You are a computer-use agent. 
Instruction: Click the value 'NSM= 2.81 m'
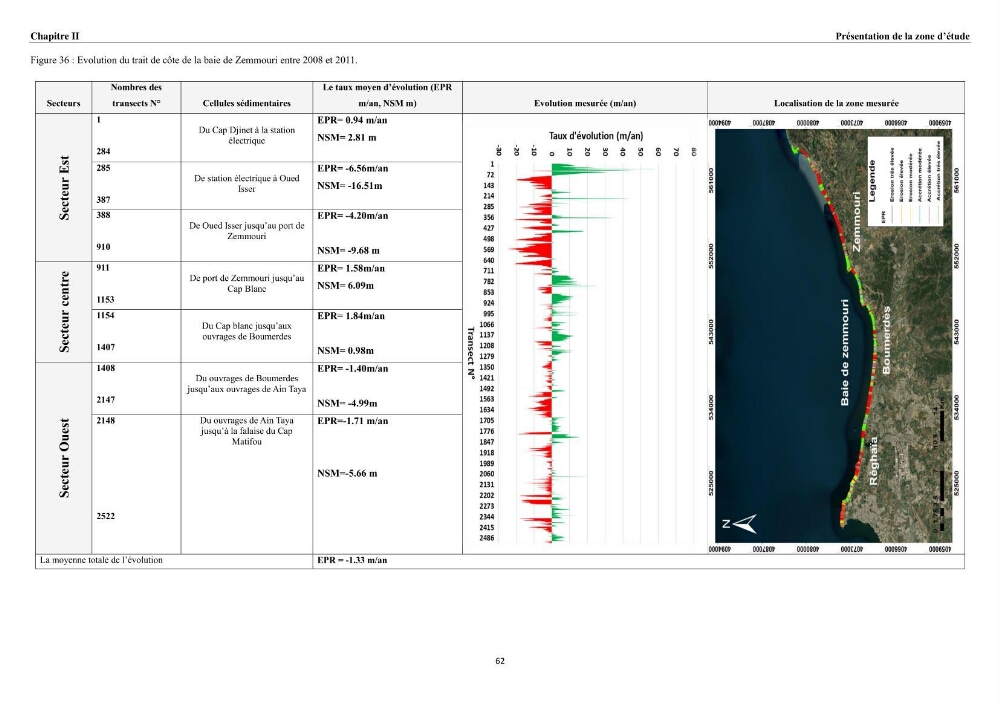click(x=346, y=138)
